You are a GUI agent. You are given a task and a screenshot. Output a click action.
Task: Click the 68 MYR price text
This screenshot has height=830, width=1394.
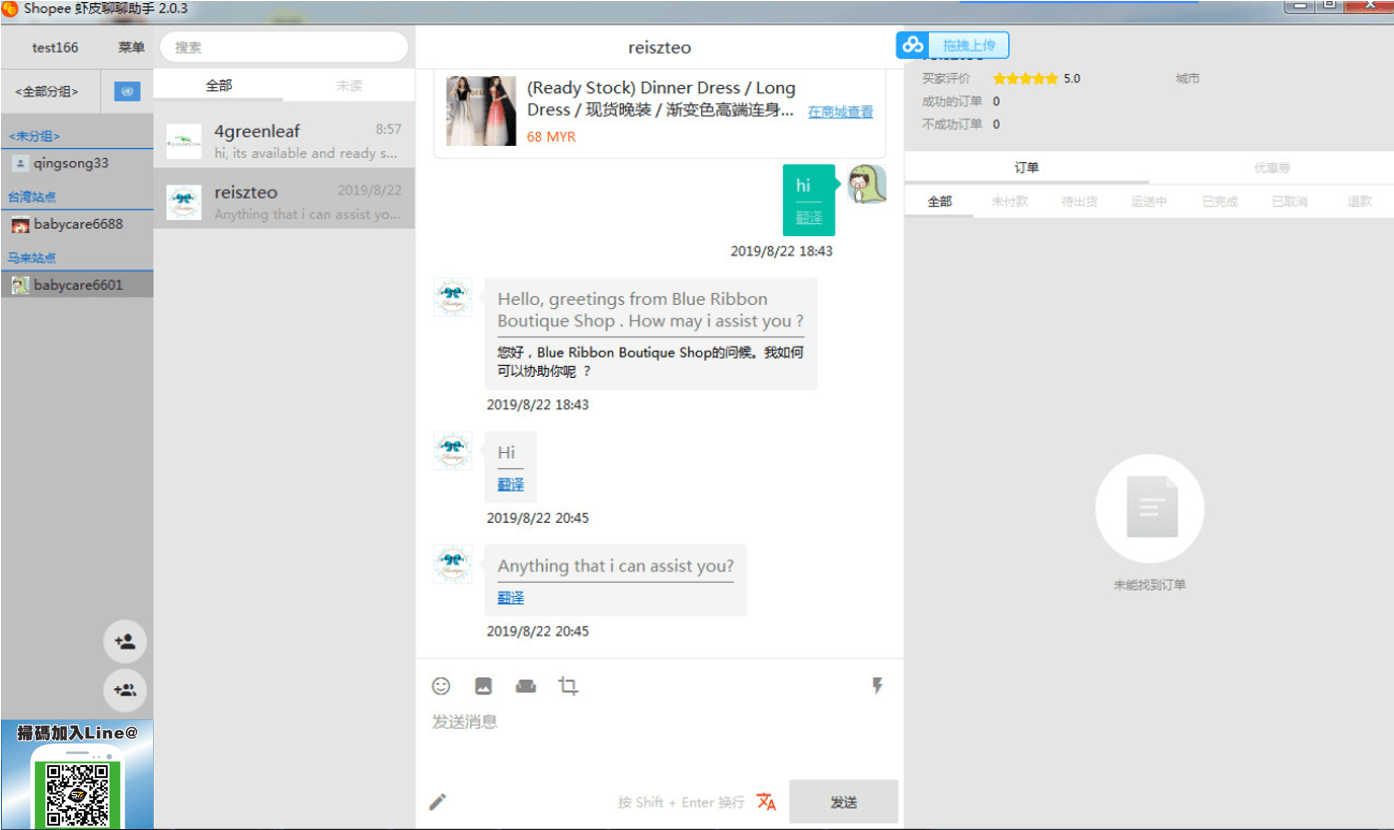(x=551, y=137)
